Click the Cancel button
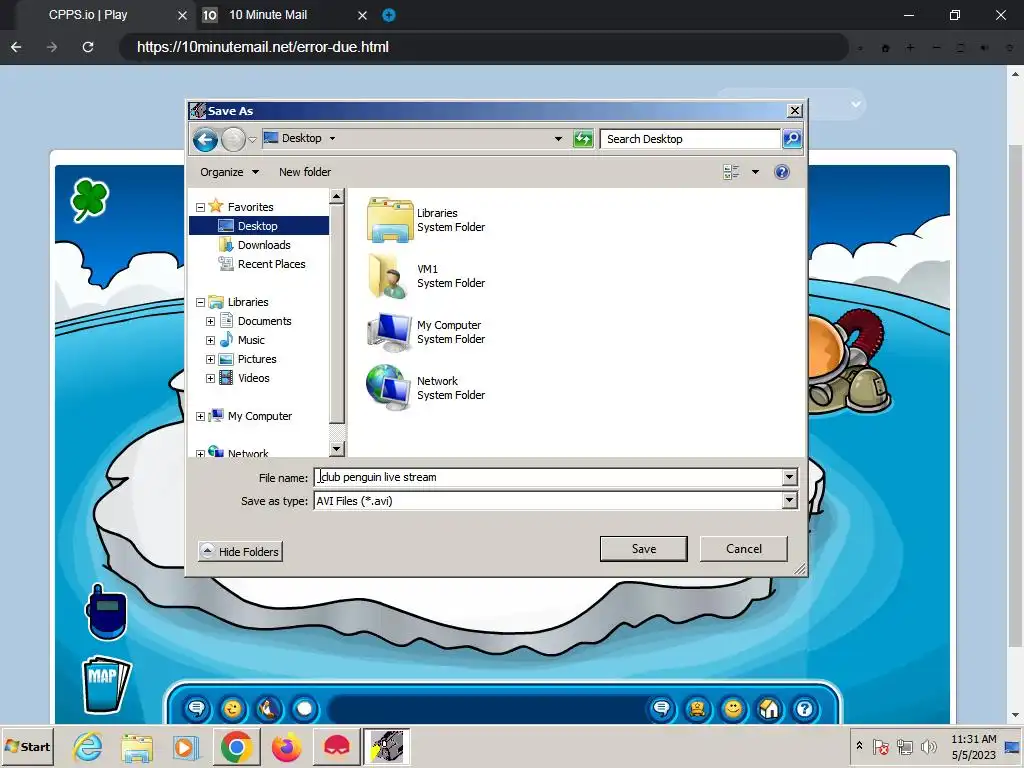 pyautogui.click(x=744, y=549)
